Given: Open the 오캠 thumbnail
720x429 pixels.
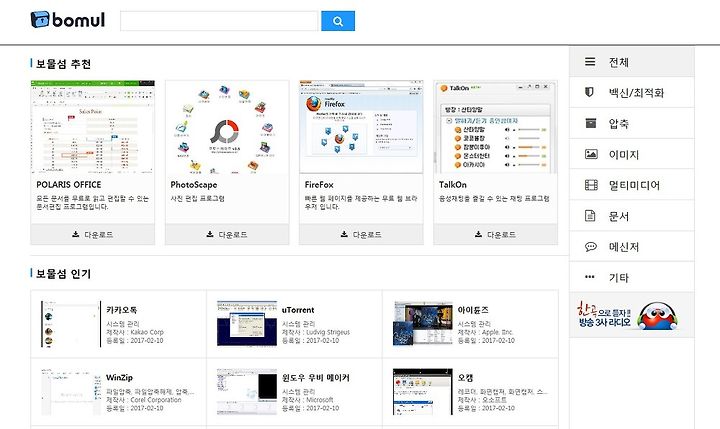Looking at the screenshot, I should pyautogui.click(x=423, y=391).
